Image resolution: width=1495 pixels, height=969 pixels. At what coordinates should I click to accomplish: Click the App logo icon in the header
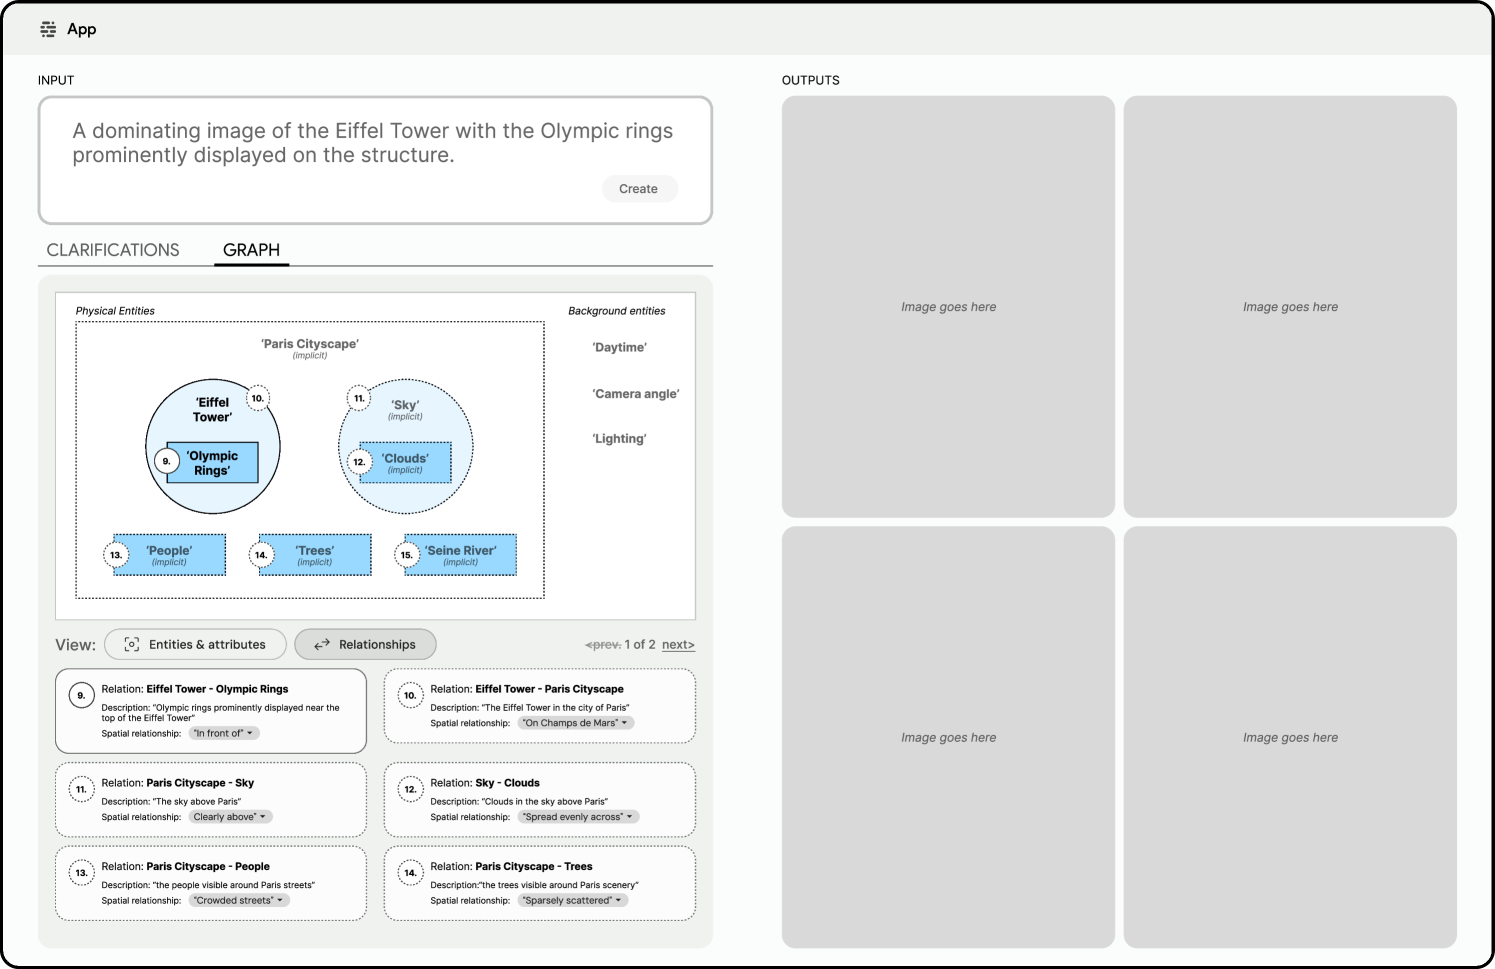coord(48,30)
